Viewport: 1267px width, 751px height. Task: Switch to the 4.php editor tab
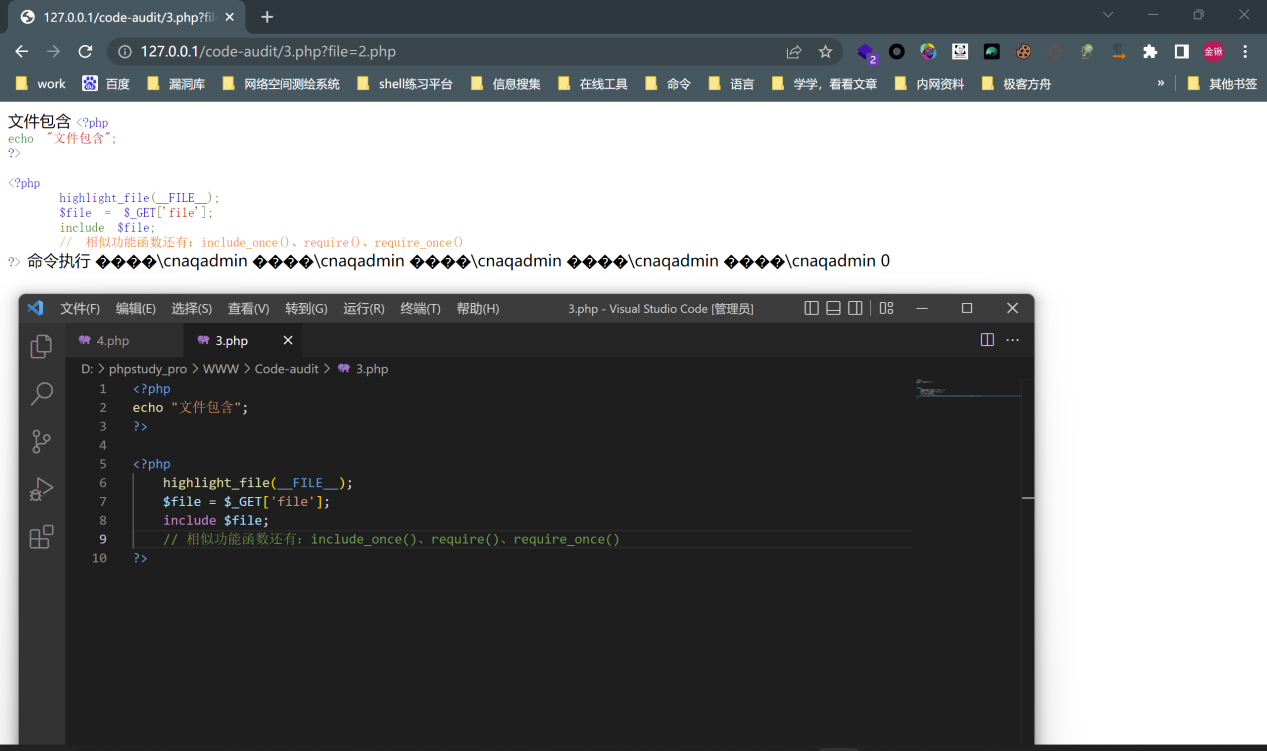(125, 341)
